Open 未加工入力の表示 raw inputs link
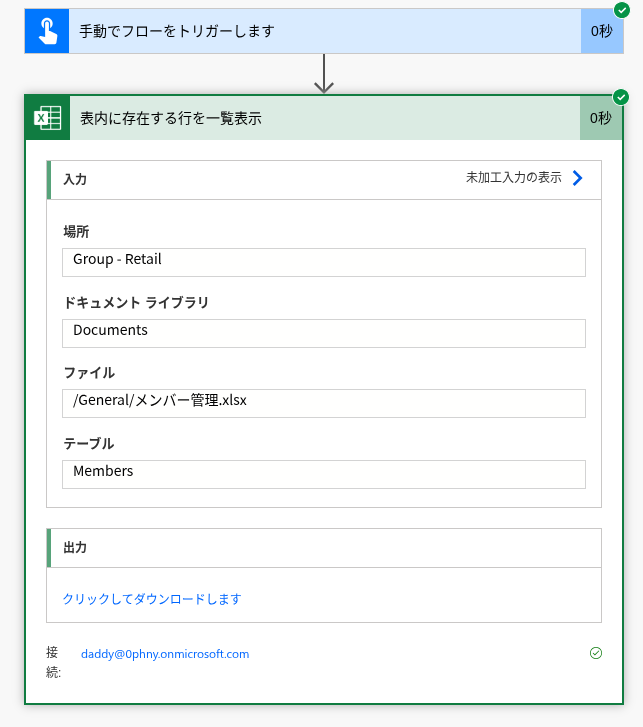The image size is (643, 727). [514, 177]
